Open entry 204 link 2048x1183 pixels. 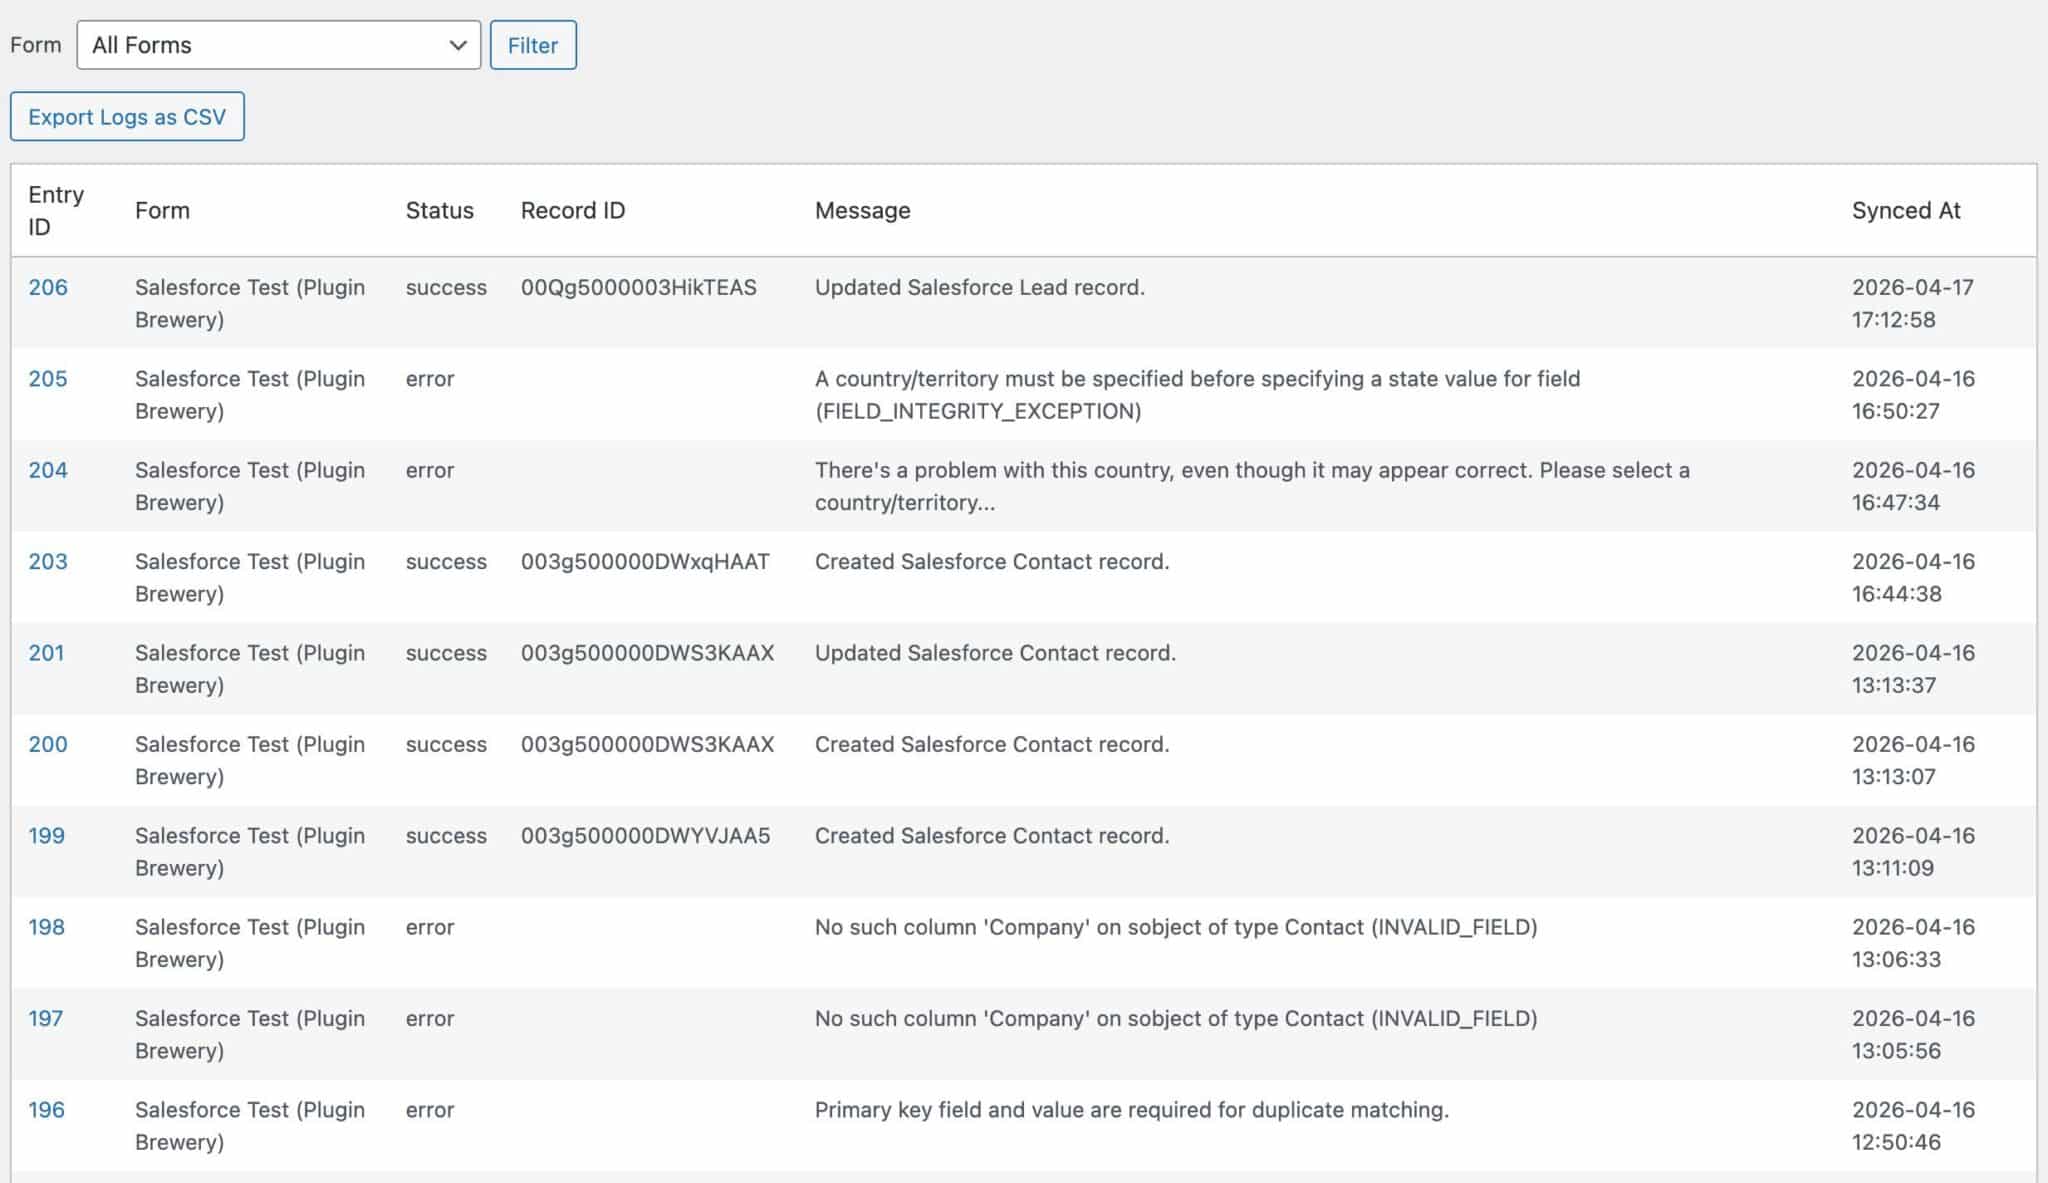point(48,470)
